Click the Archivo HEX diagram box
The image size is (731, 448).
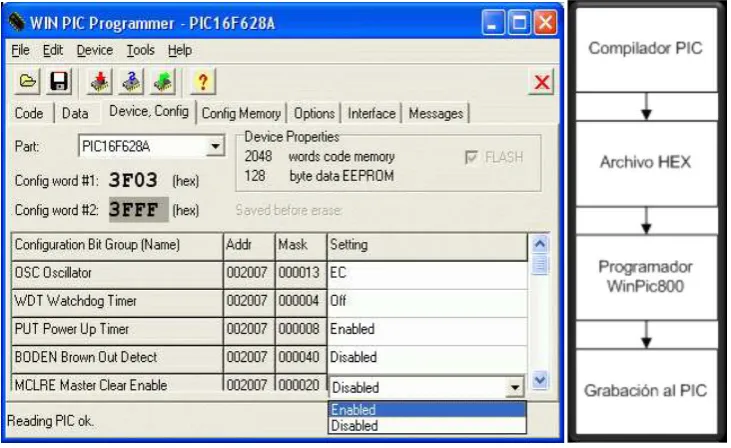646,163
